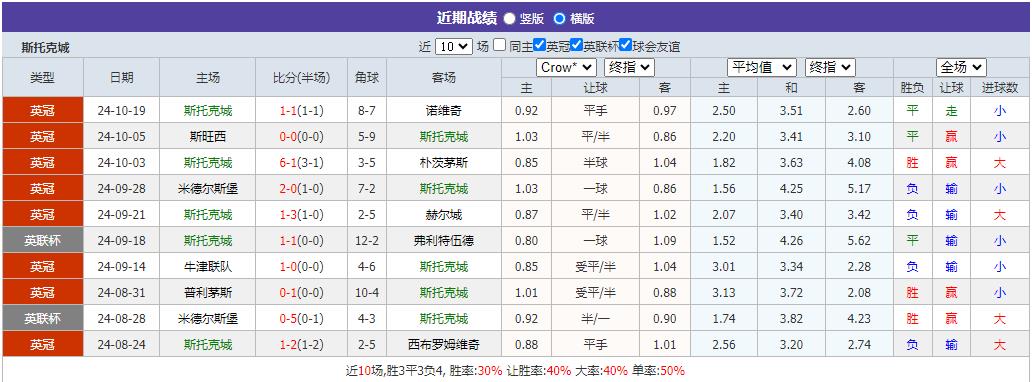The width and height of the screenshot is (1032, 382).
Task: Click the away team 诺维奇
Action: click(x=444, y=111)
